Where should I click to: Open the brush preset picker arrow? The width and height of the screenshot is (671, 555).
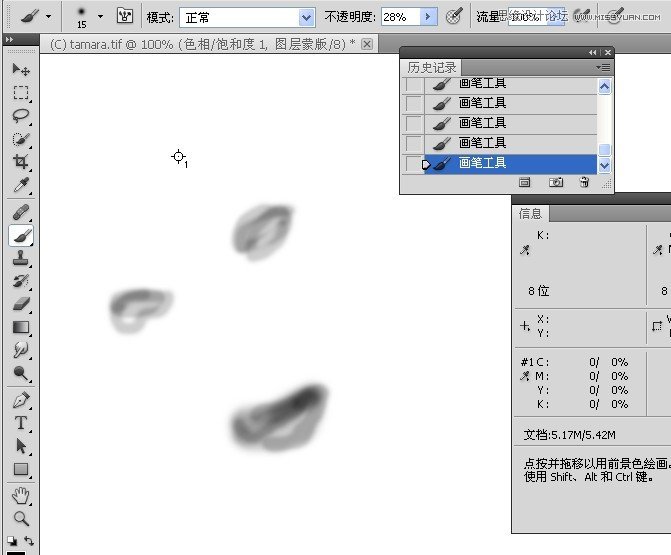point(100,17)
